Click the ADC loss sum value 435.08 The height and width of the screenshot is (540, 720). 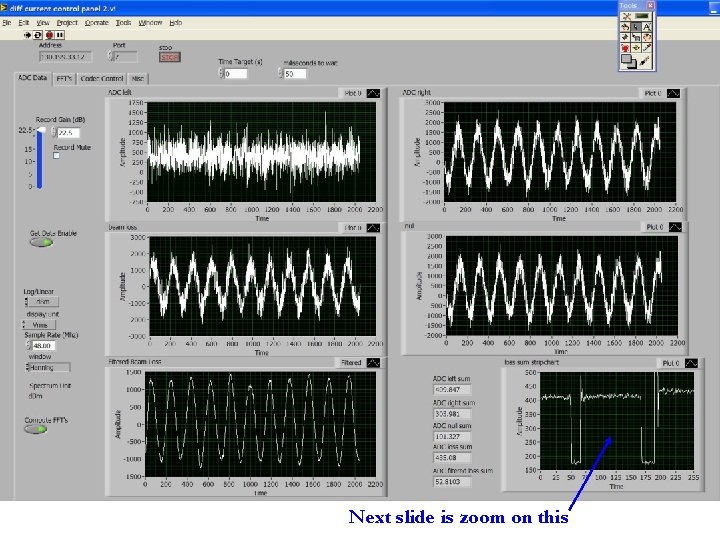tap(452, 458)
